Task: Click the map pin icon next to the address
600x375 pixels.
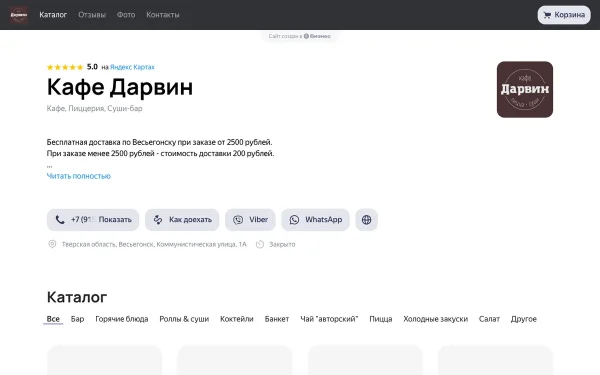Action: [x=52, y=244]
